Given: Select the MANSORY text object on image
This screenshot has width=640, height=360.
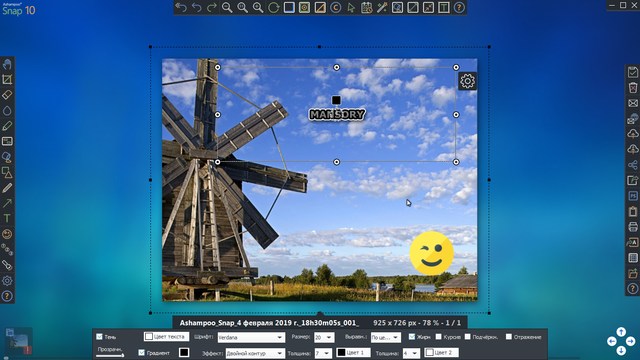Looking at the screenshot, I should [x=337, y=115].
